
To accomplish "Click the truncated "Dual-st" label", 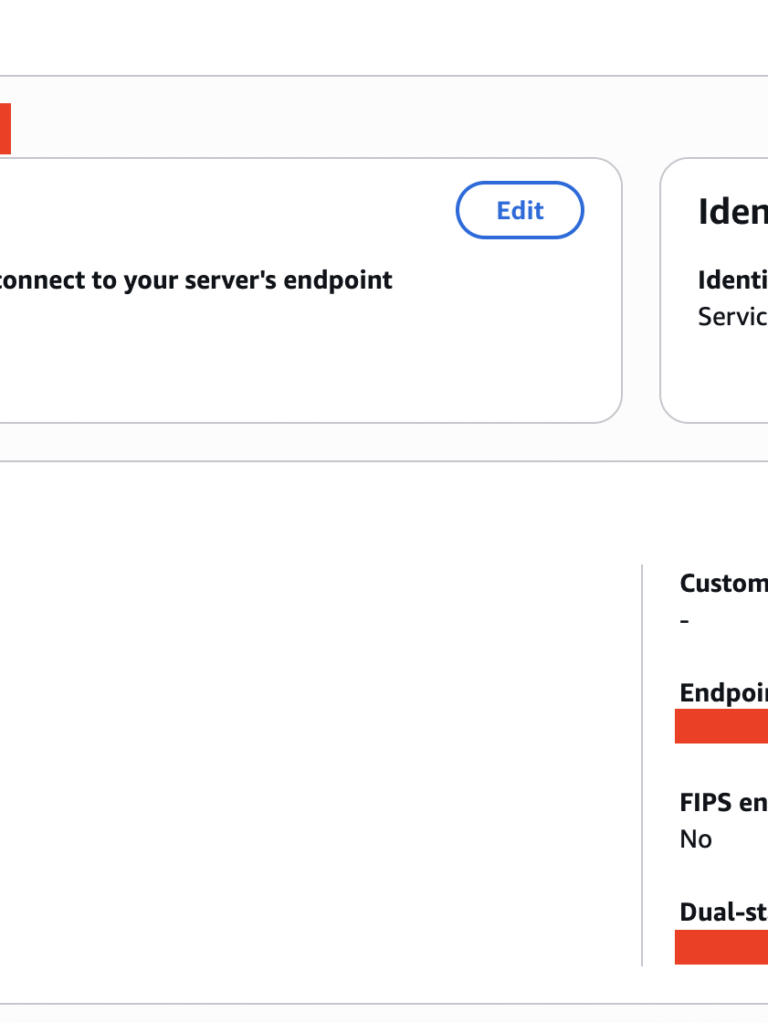I will pyautogui.click(x=723, y=911).
